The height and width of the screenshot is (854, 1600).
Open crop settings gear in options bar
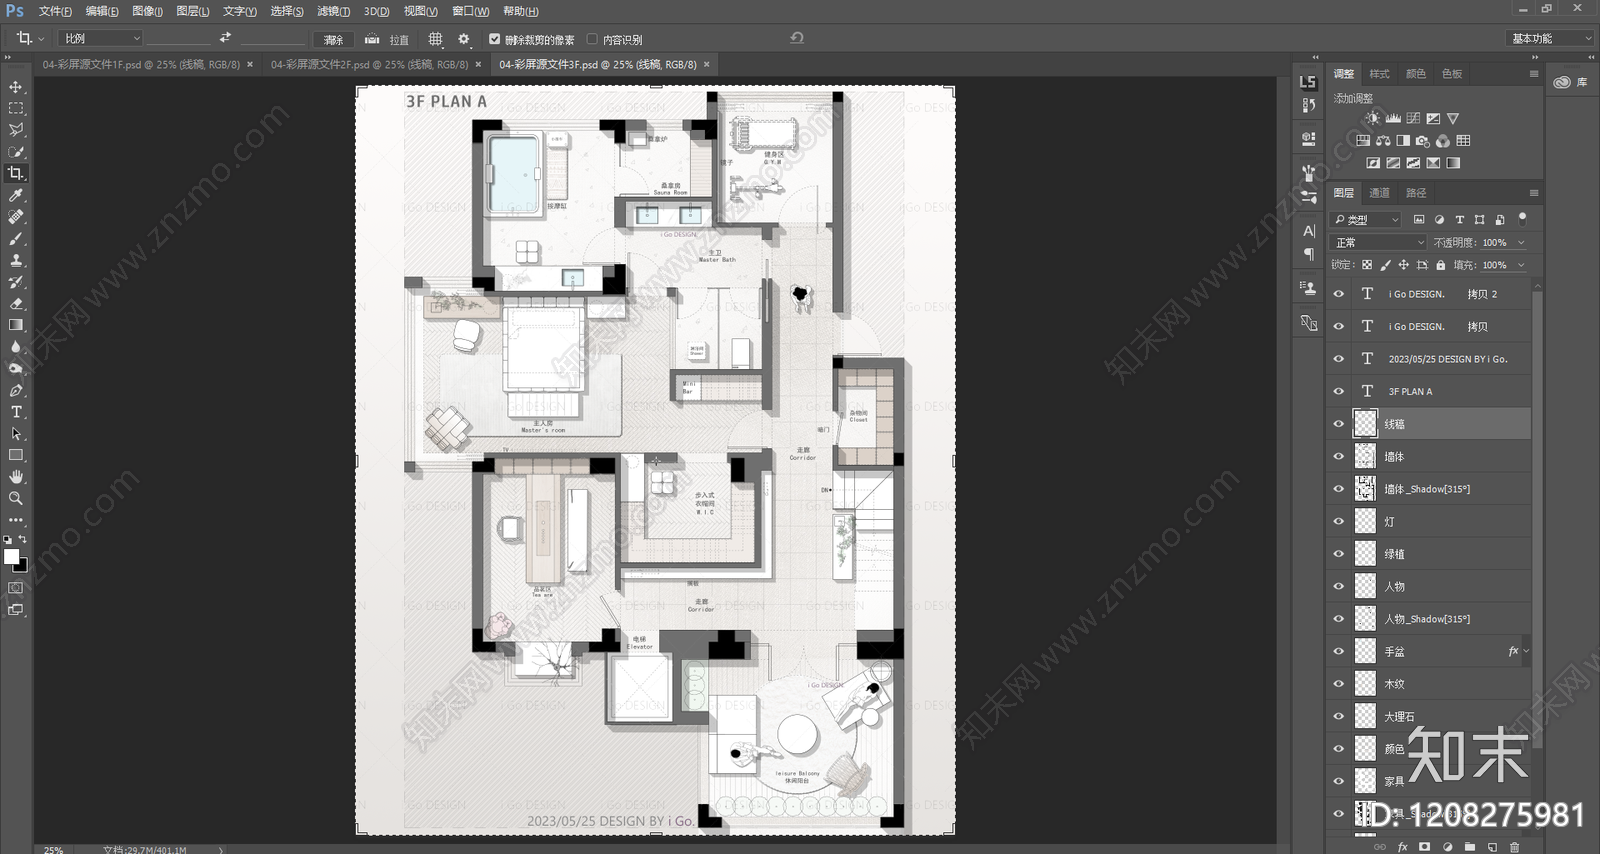(x=463, y=39)
